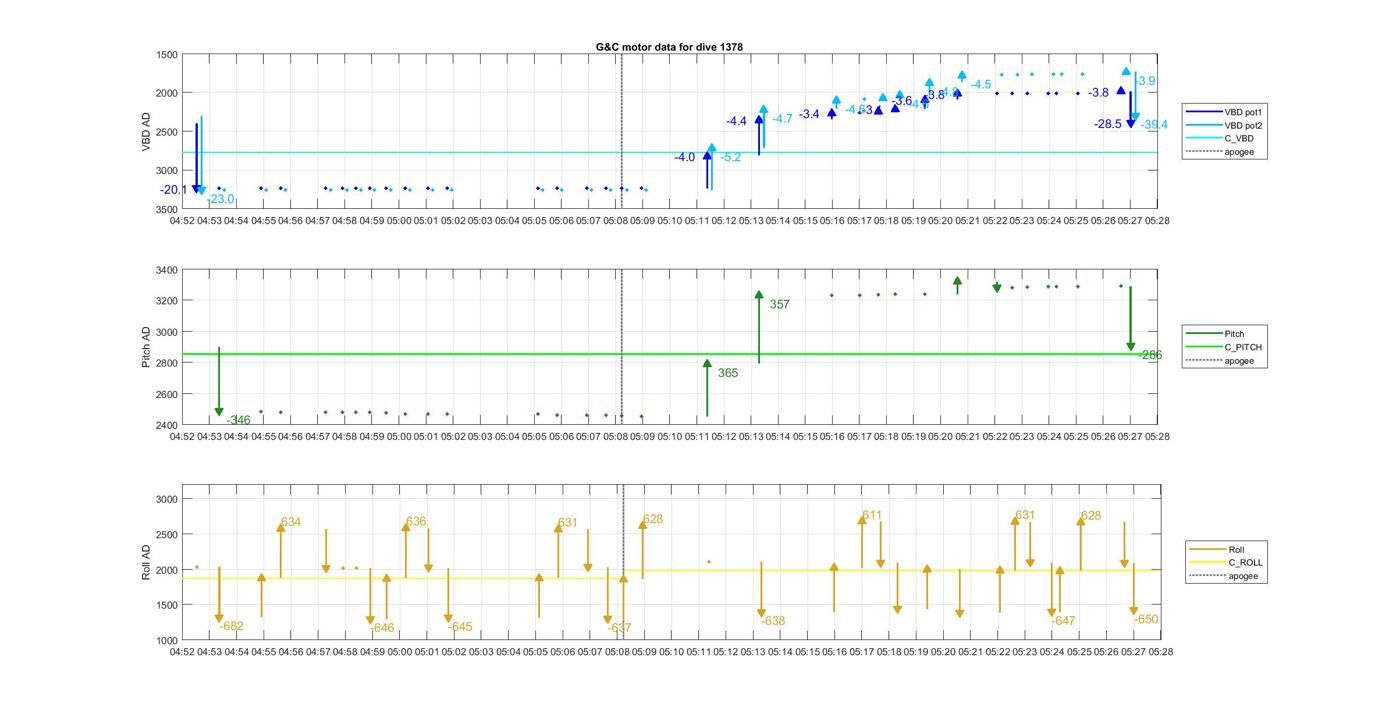Click the plot title for dive 1378
Image resolution: width=1400 pixels, height=720 pixels.
click(x=669, y=47)
